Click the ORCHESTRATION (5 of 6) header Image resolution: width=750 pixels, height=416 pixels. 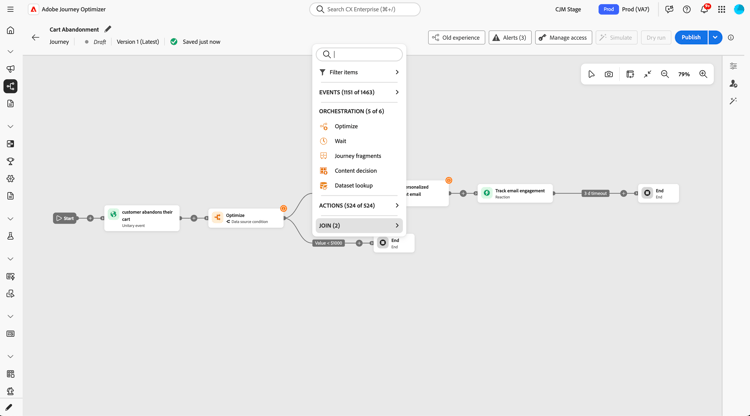pyautogui.click(x=352, y=111)
